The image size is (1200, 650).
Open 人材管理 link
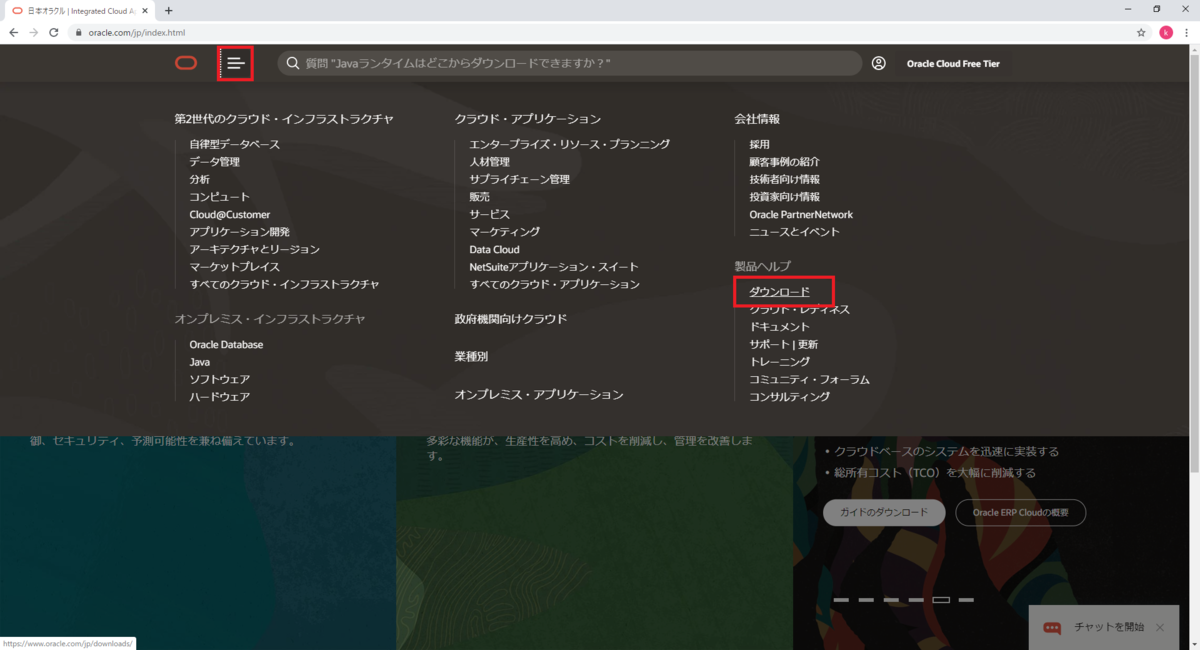pos(490,162)
